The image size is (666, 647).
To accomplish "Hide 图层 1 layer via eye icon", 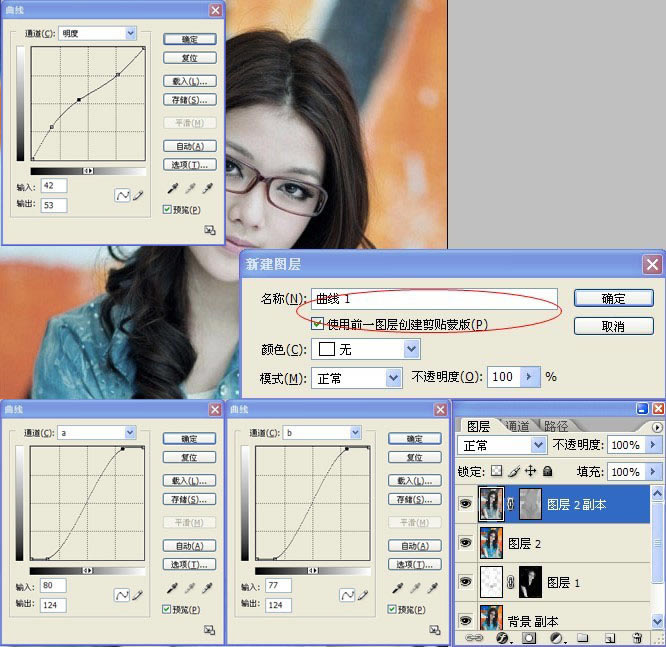I will coord(466,582).
